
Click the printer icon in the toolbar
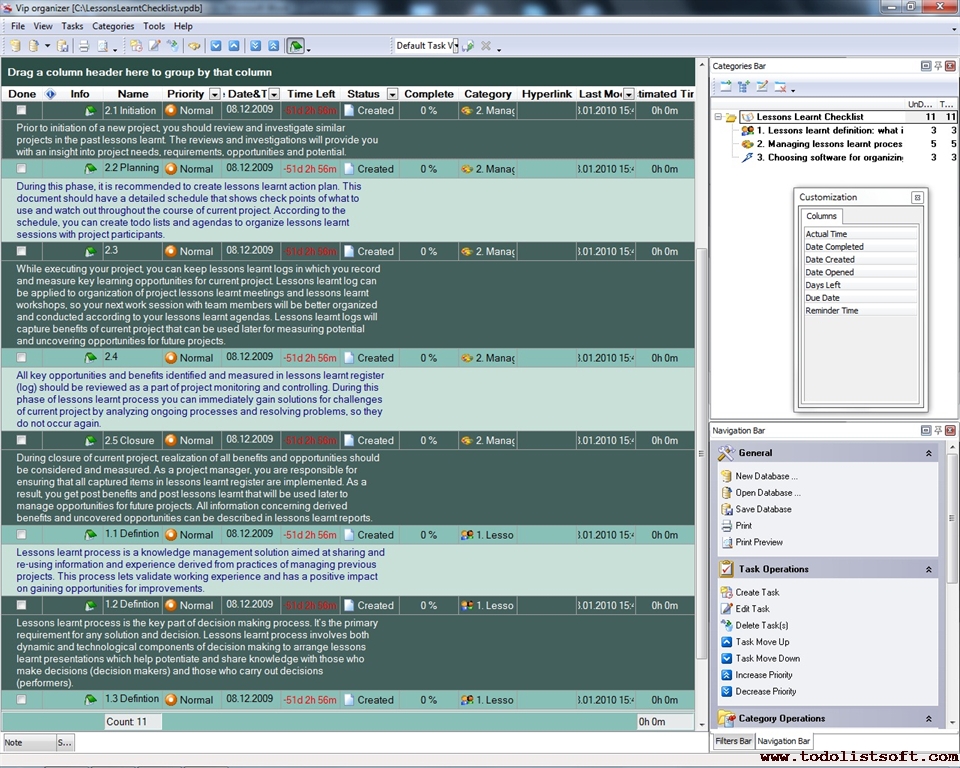click(84, 46)
